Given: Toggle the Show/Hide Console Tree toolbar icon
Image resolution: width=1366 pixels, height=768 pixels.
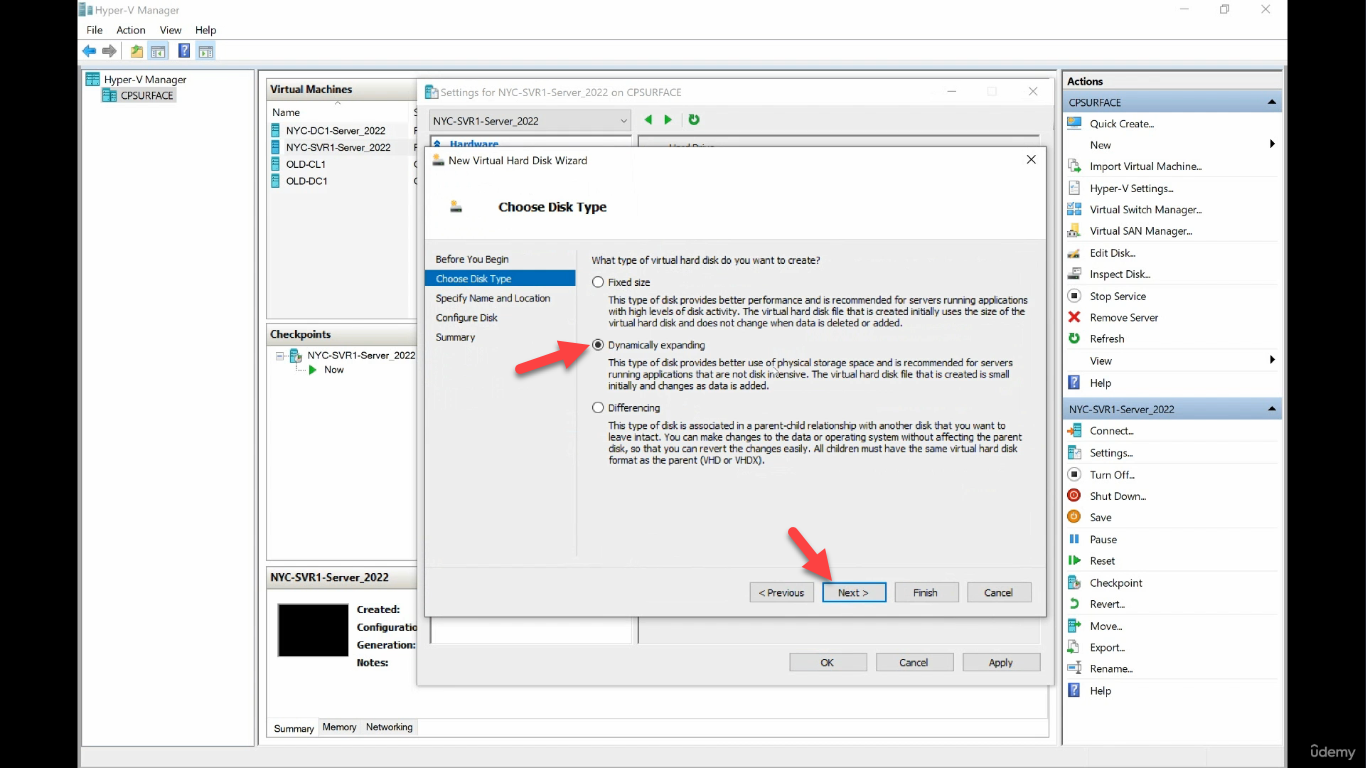Looking at the screenshot, I should 158,51.
